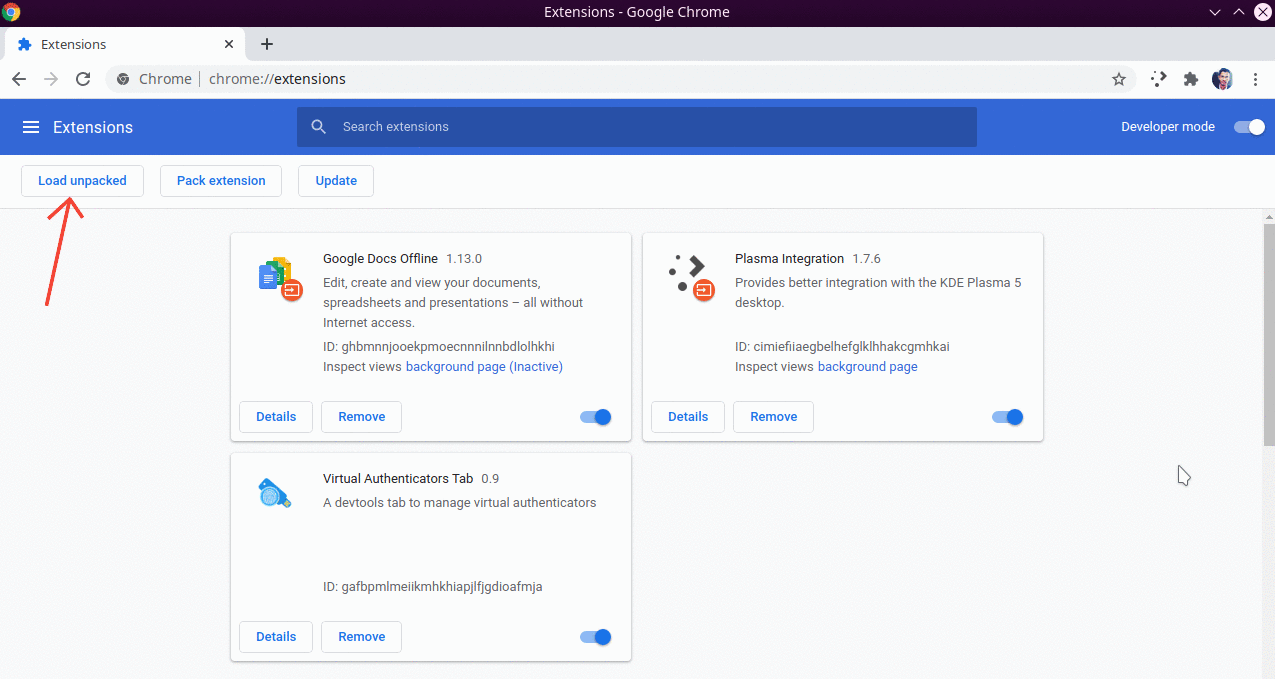Open Details for Plasma Integration

[x=688, y=417]
